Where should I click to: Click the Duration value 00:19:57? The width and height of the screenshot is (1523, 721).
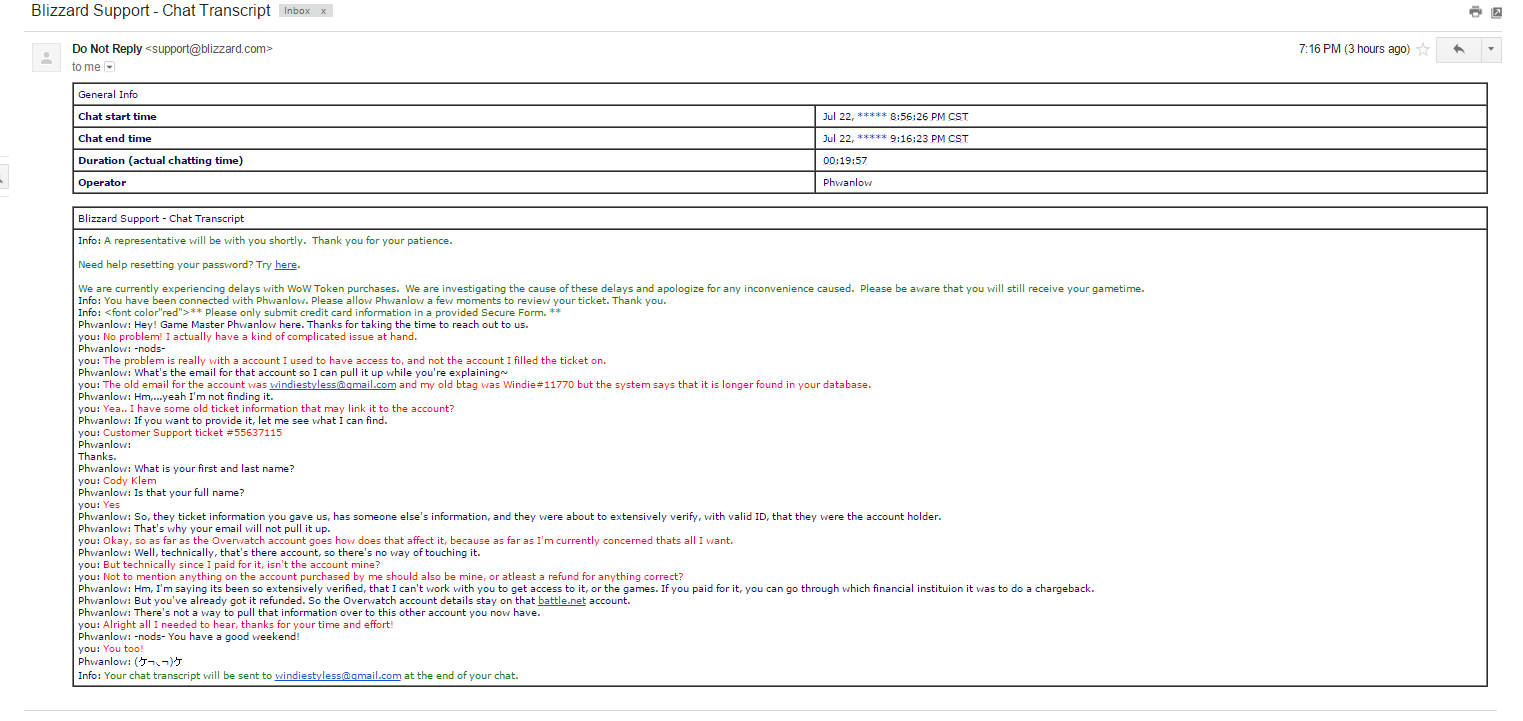[845, 161]
